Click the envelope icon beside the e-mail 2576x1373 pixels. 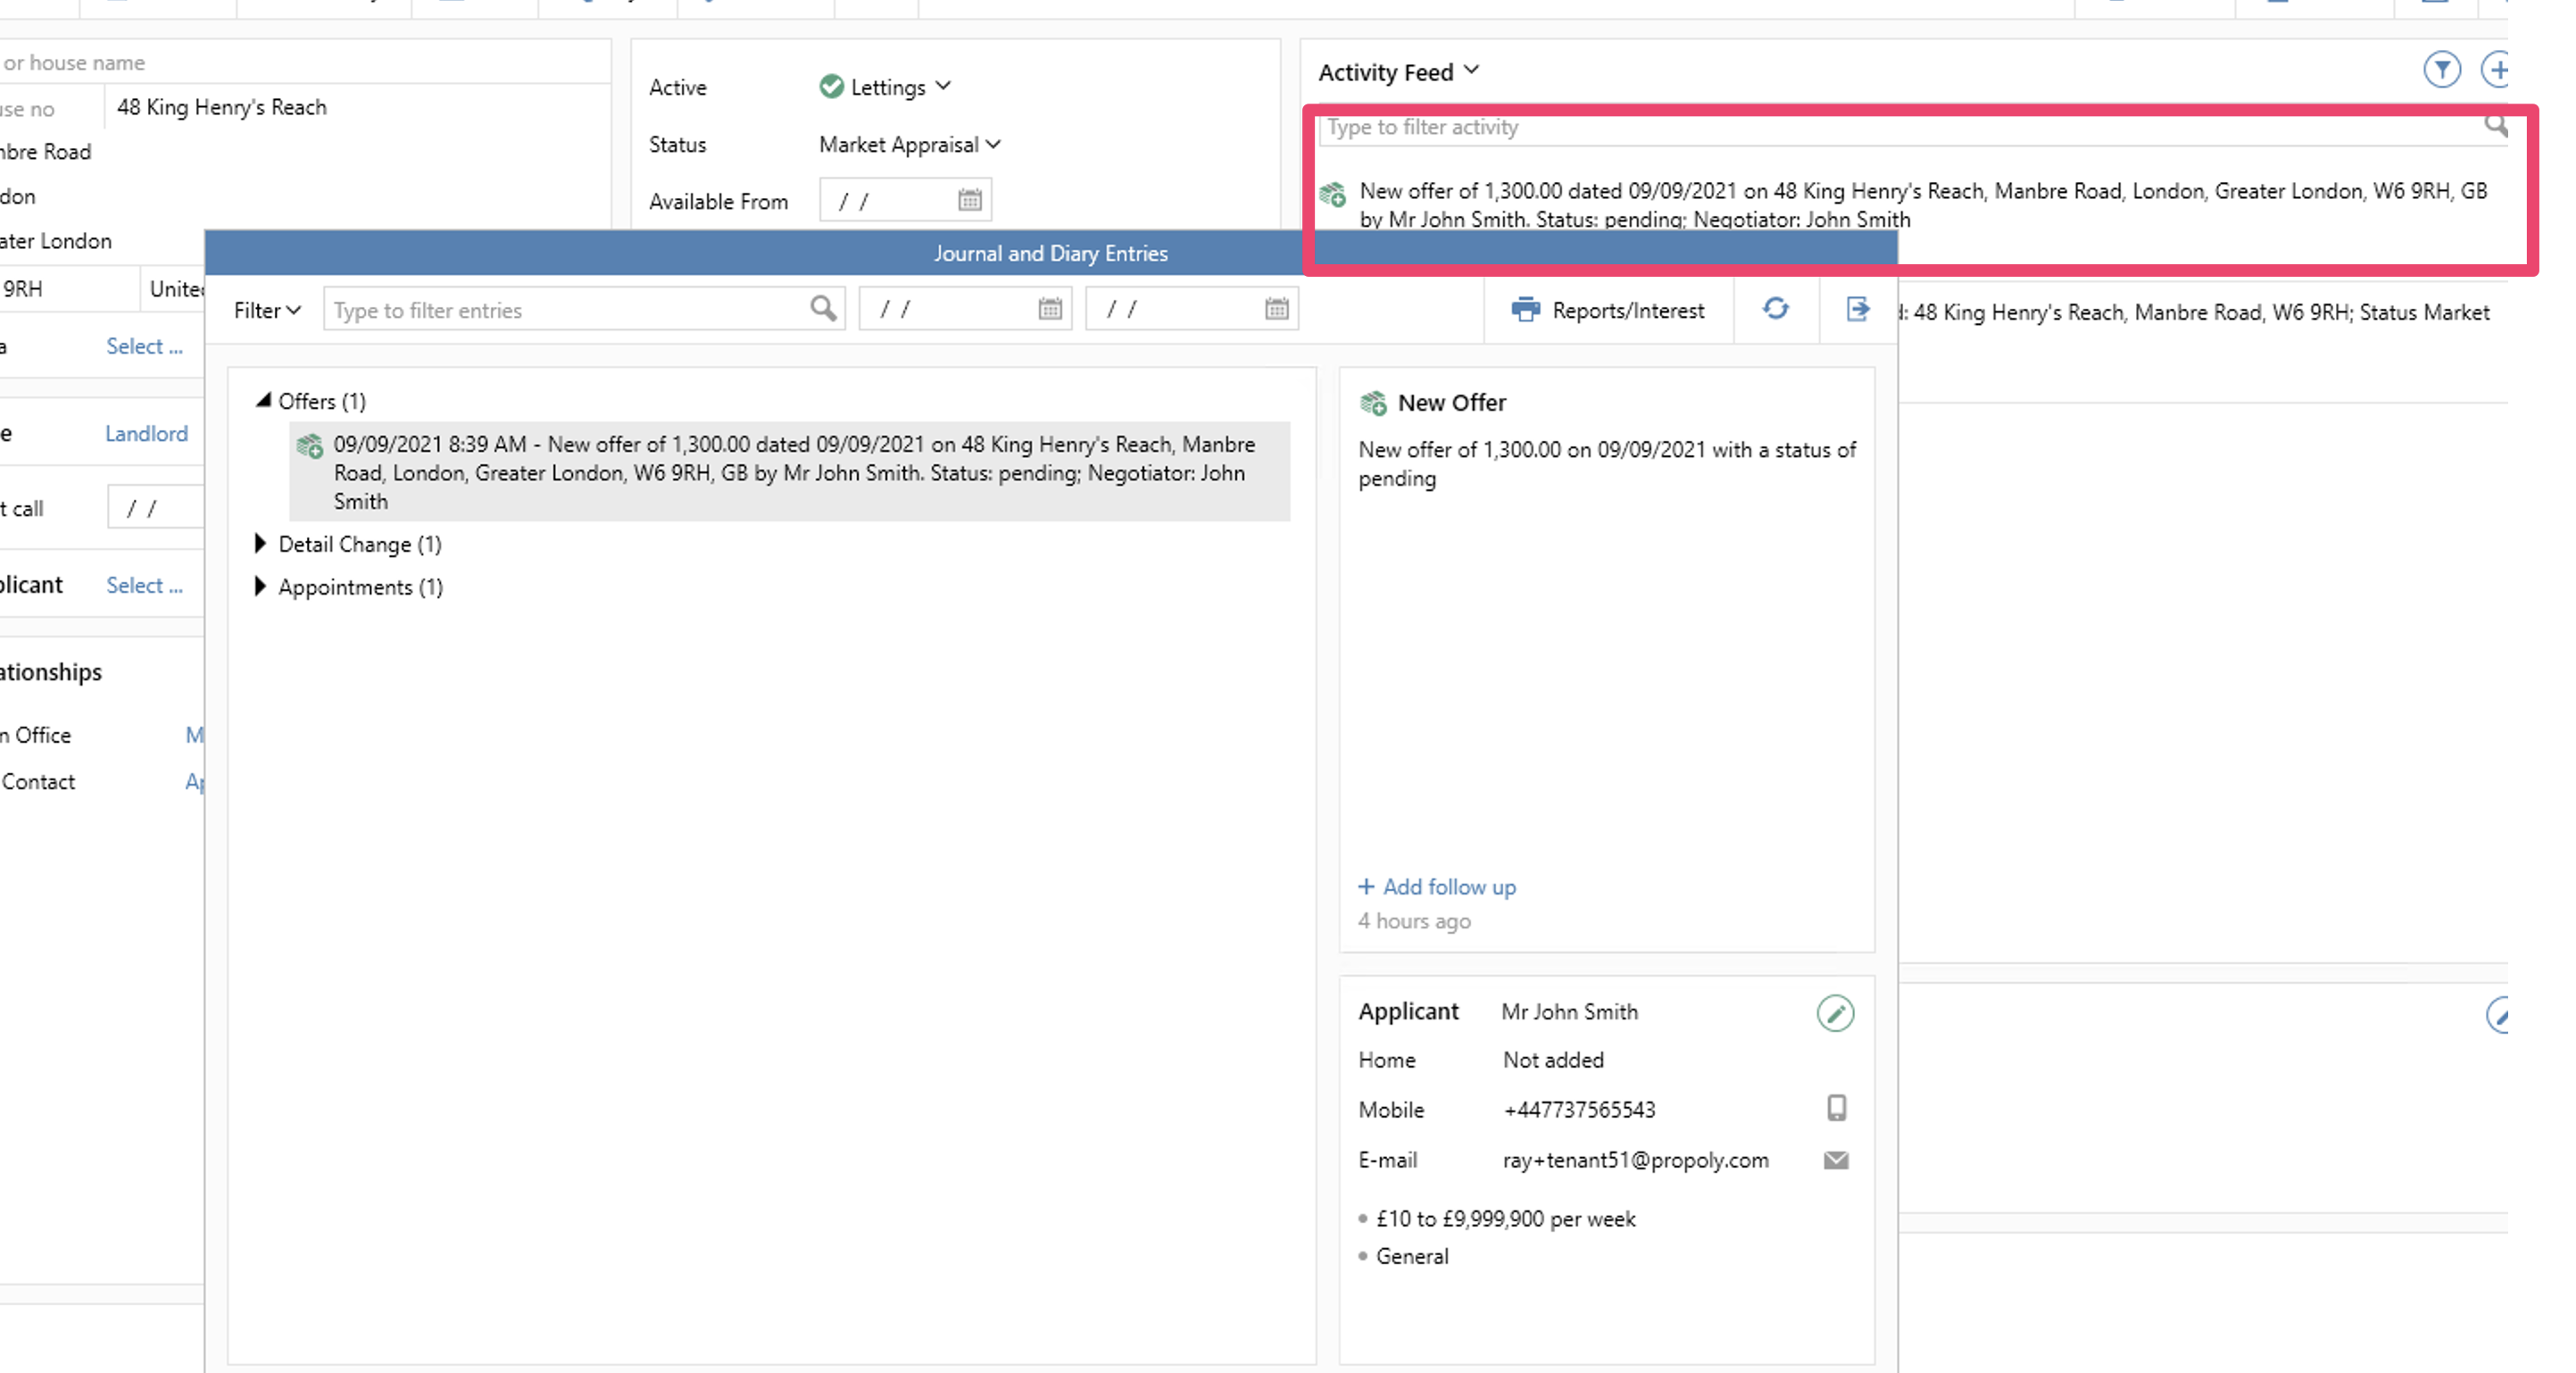pos(1835,1160)
